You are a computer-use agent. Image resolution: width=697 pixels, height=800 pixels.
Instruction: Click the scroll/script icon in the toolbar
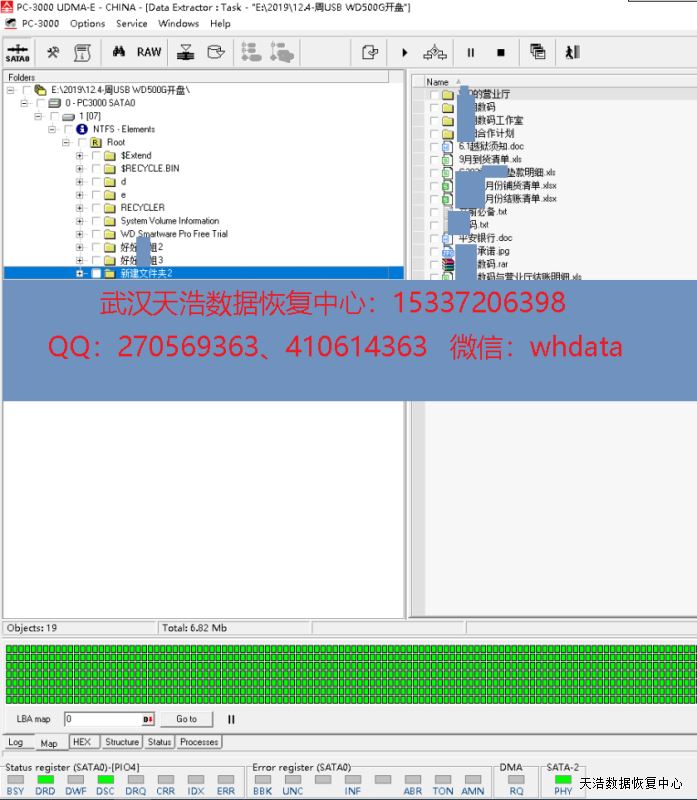click(x=82, y=52)
